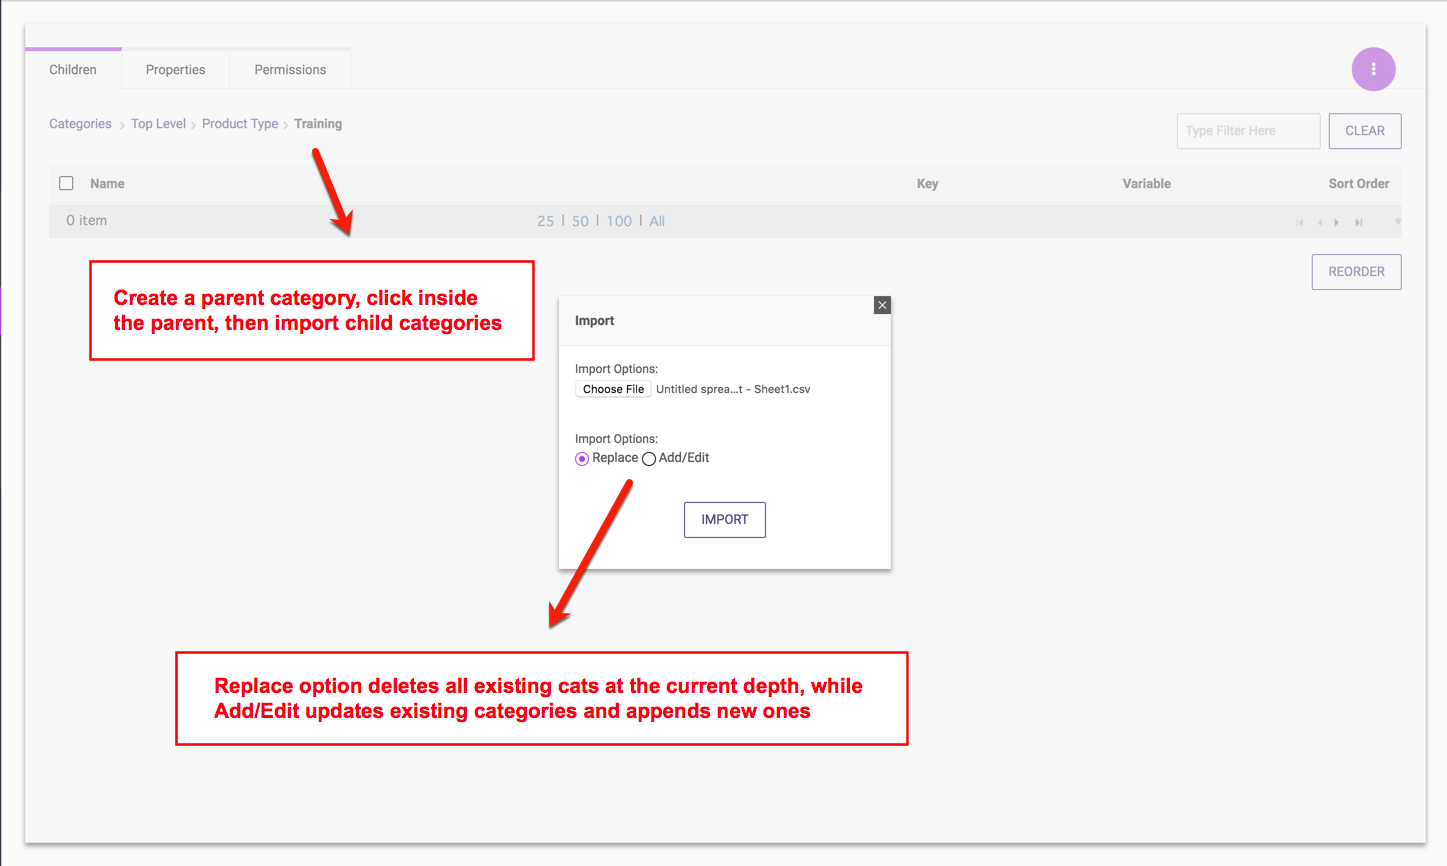Image resolution: width=1447 pixels, height=866 pixels.
Task: Click the CLEAR filter button
Action: coord(1364,131)
